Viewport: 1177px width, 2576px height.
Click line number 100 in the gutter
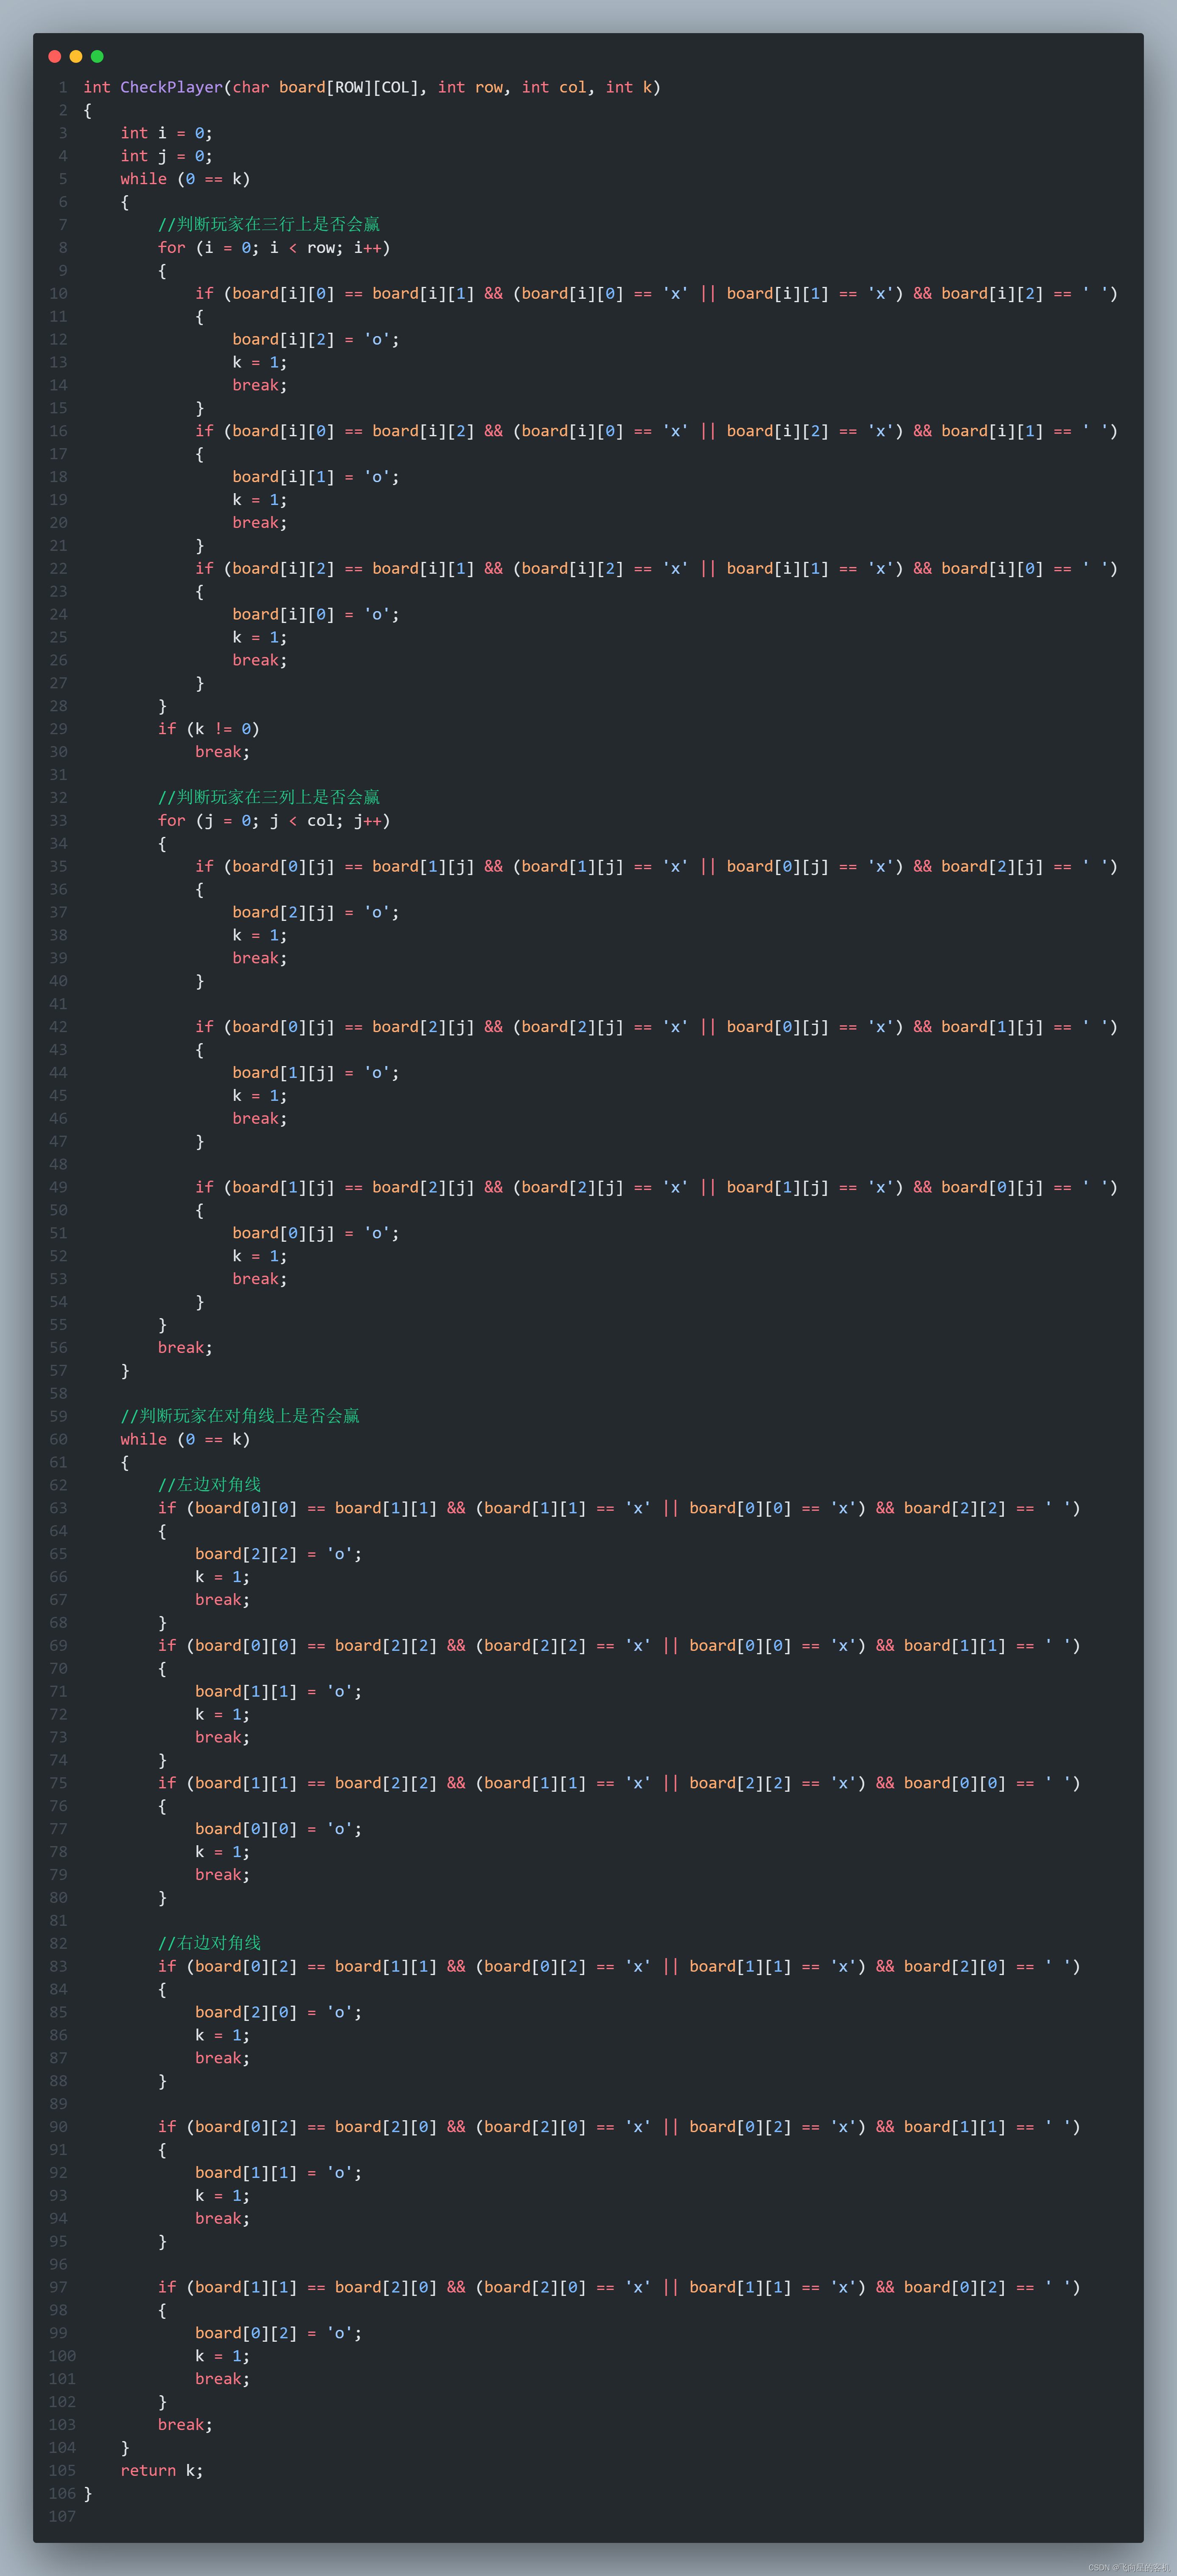click(62, 2356)
